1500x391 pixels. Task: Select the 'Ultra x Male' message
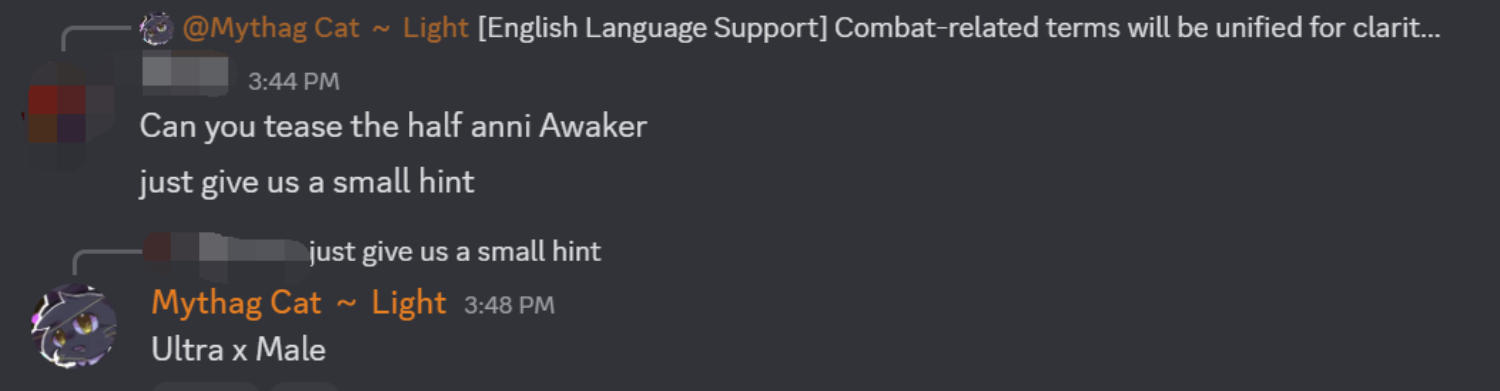(239, 349)
